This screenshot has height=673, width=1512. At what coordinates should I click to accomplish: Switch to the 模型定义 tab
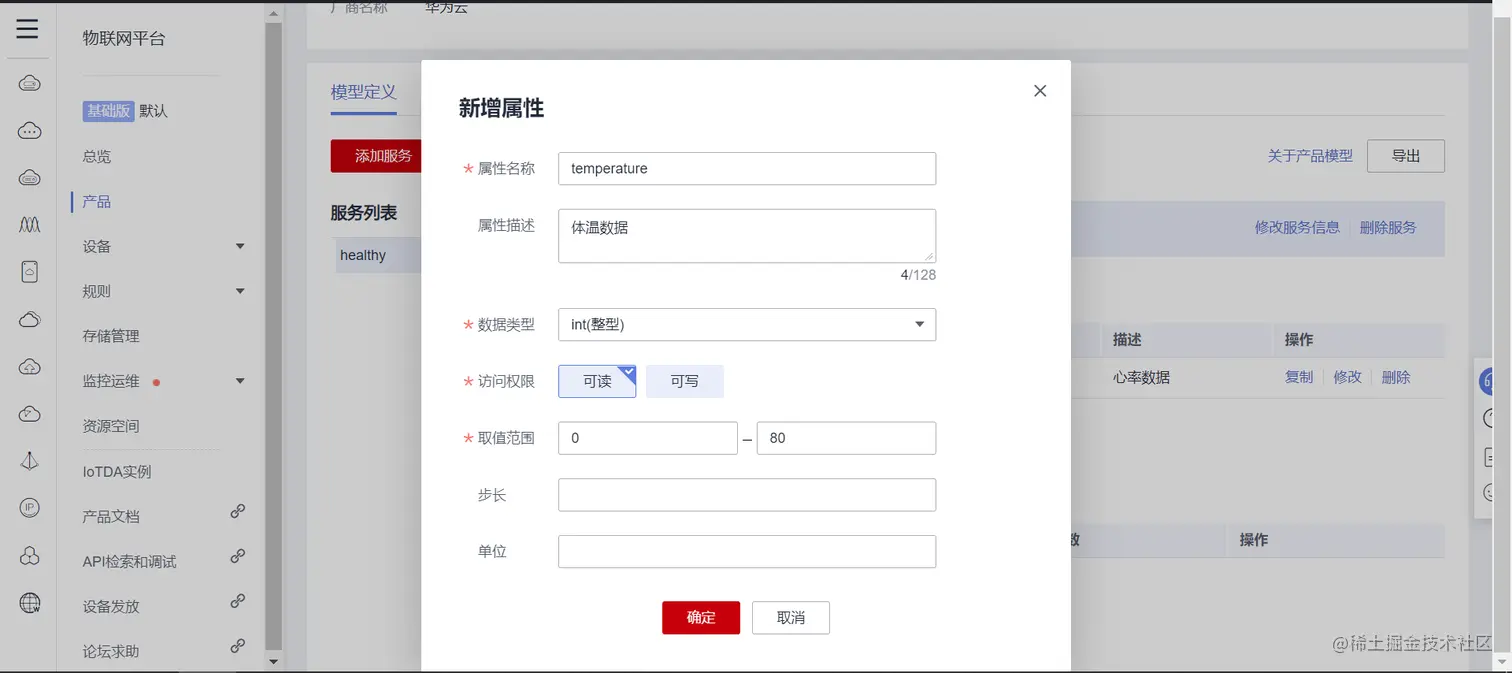364,92
